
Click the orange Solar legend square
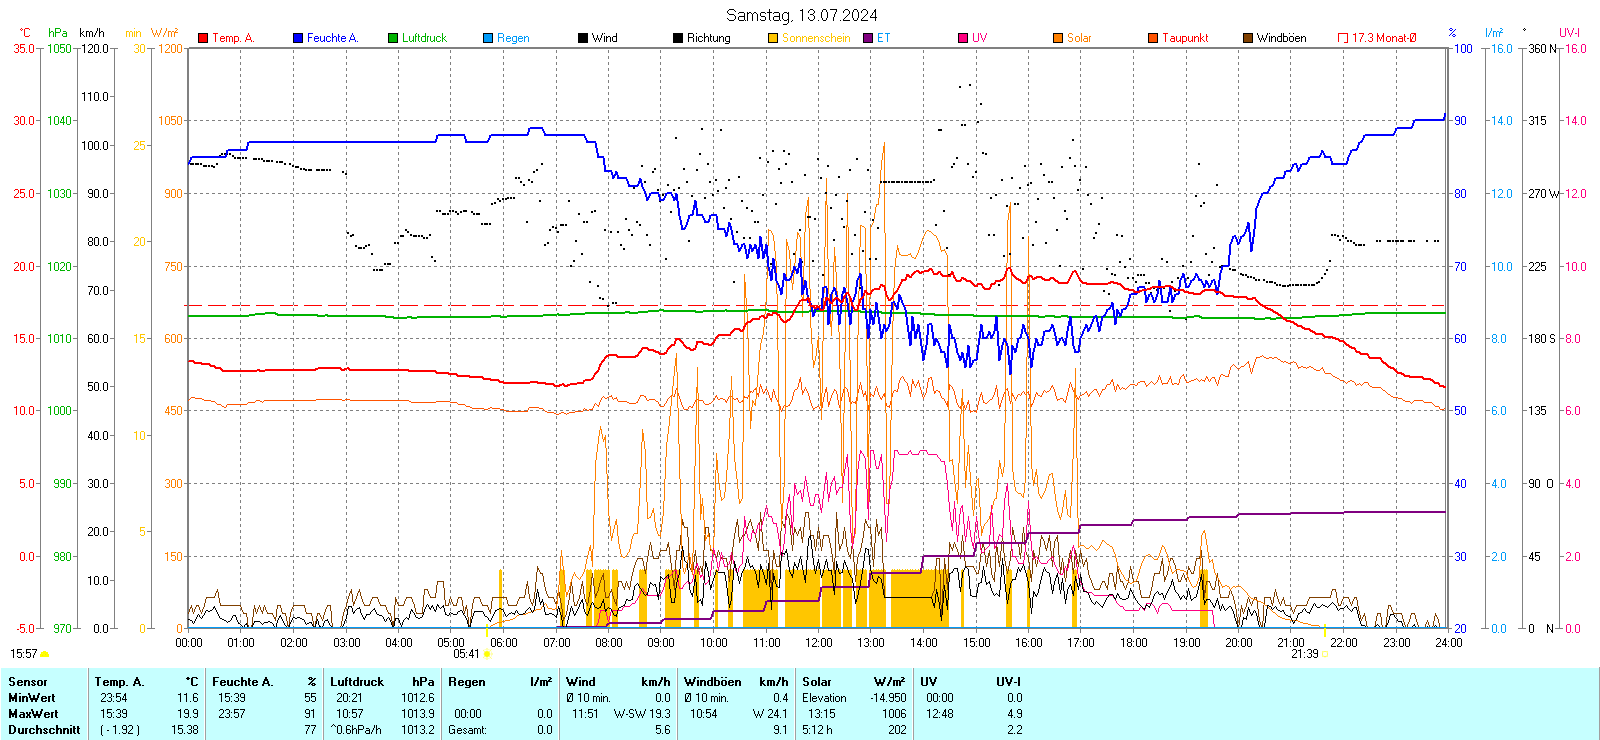(x=1058, y=38)
